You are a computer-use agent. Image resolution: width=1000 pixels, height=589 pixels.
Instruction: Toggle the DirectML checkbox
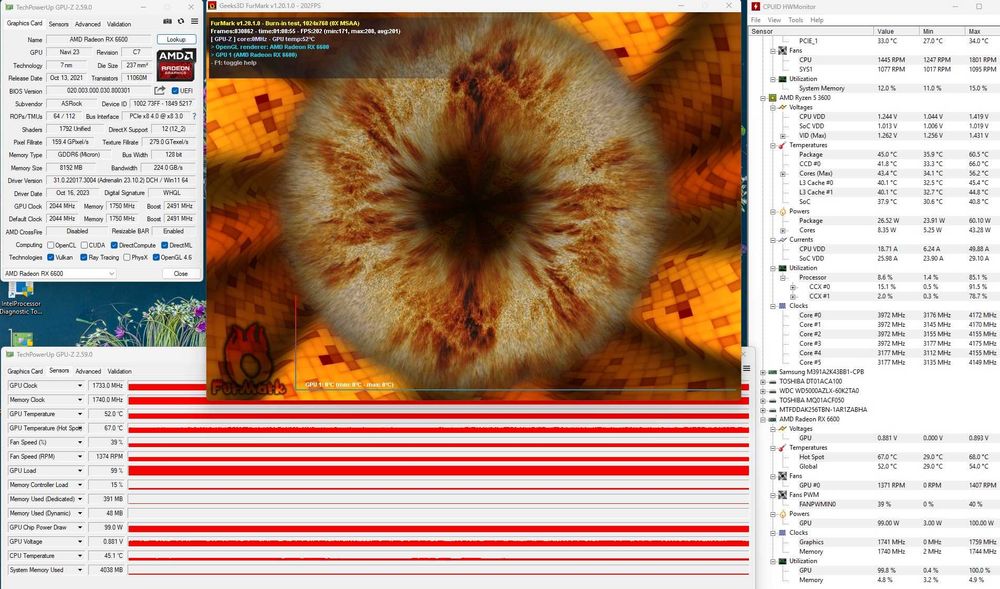[164, 245]
